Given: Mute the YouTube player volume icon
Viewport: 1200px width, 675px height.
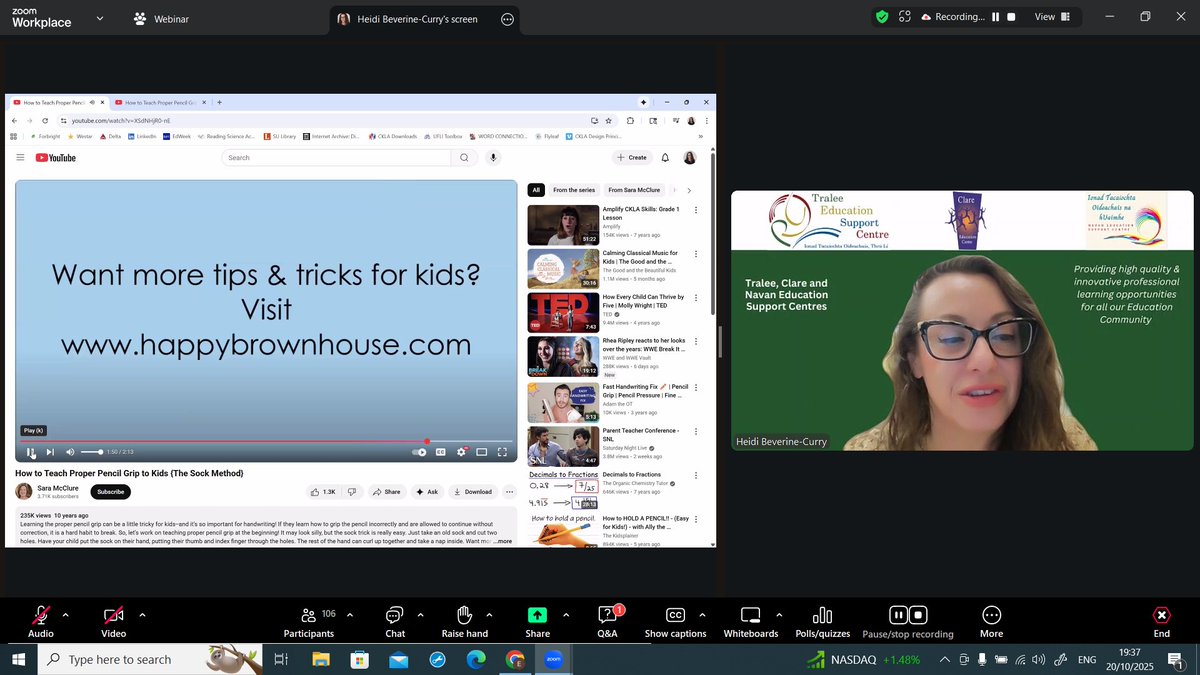Looking at the screenshot, I should pos(70,452).
